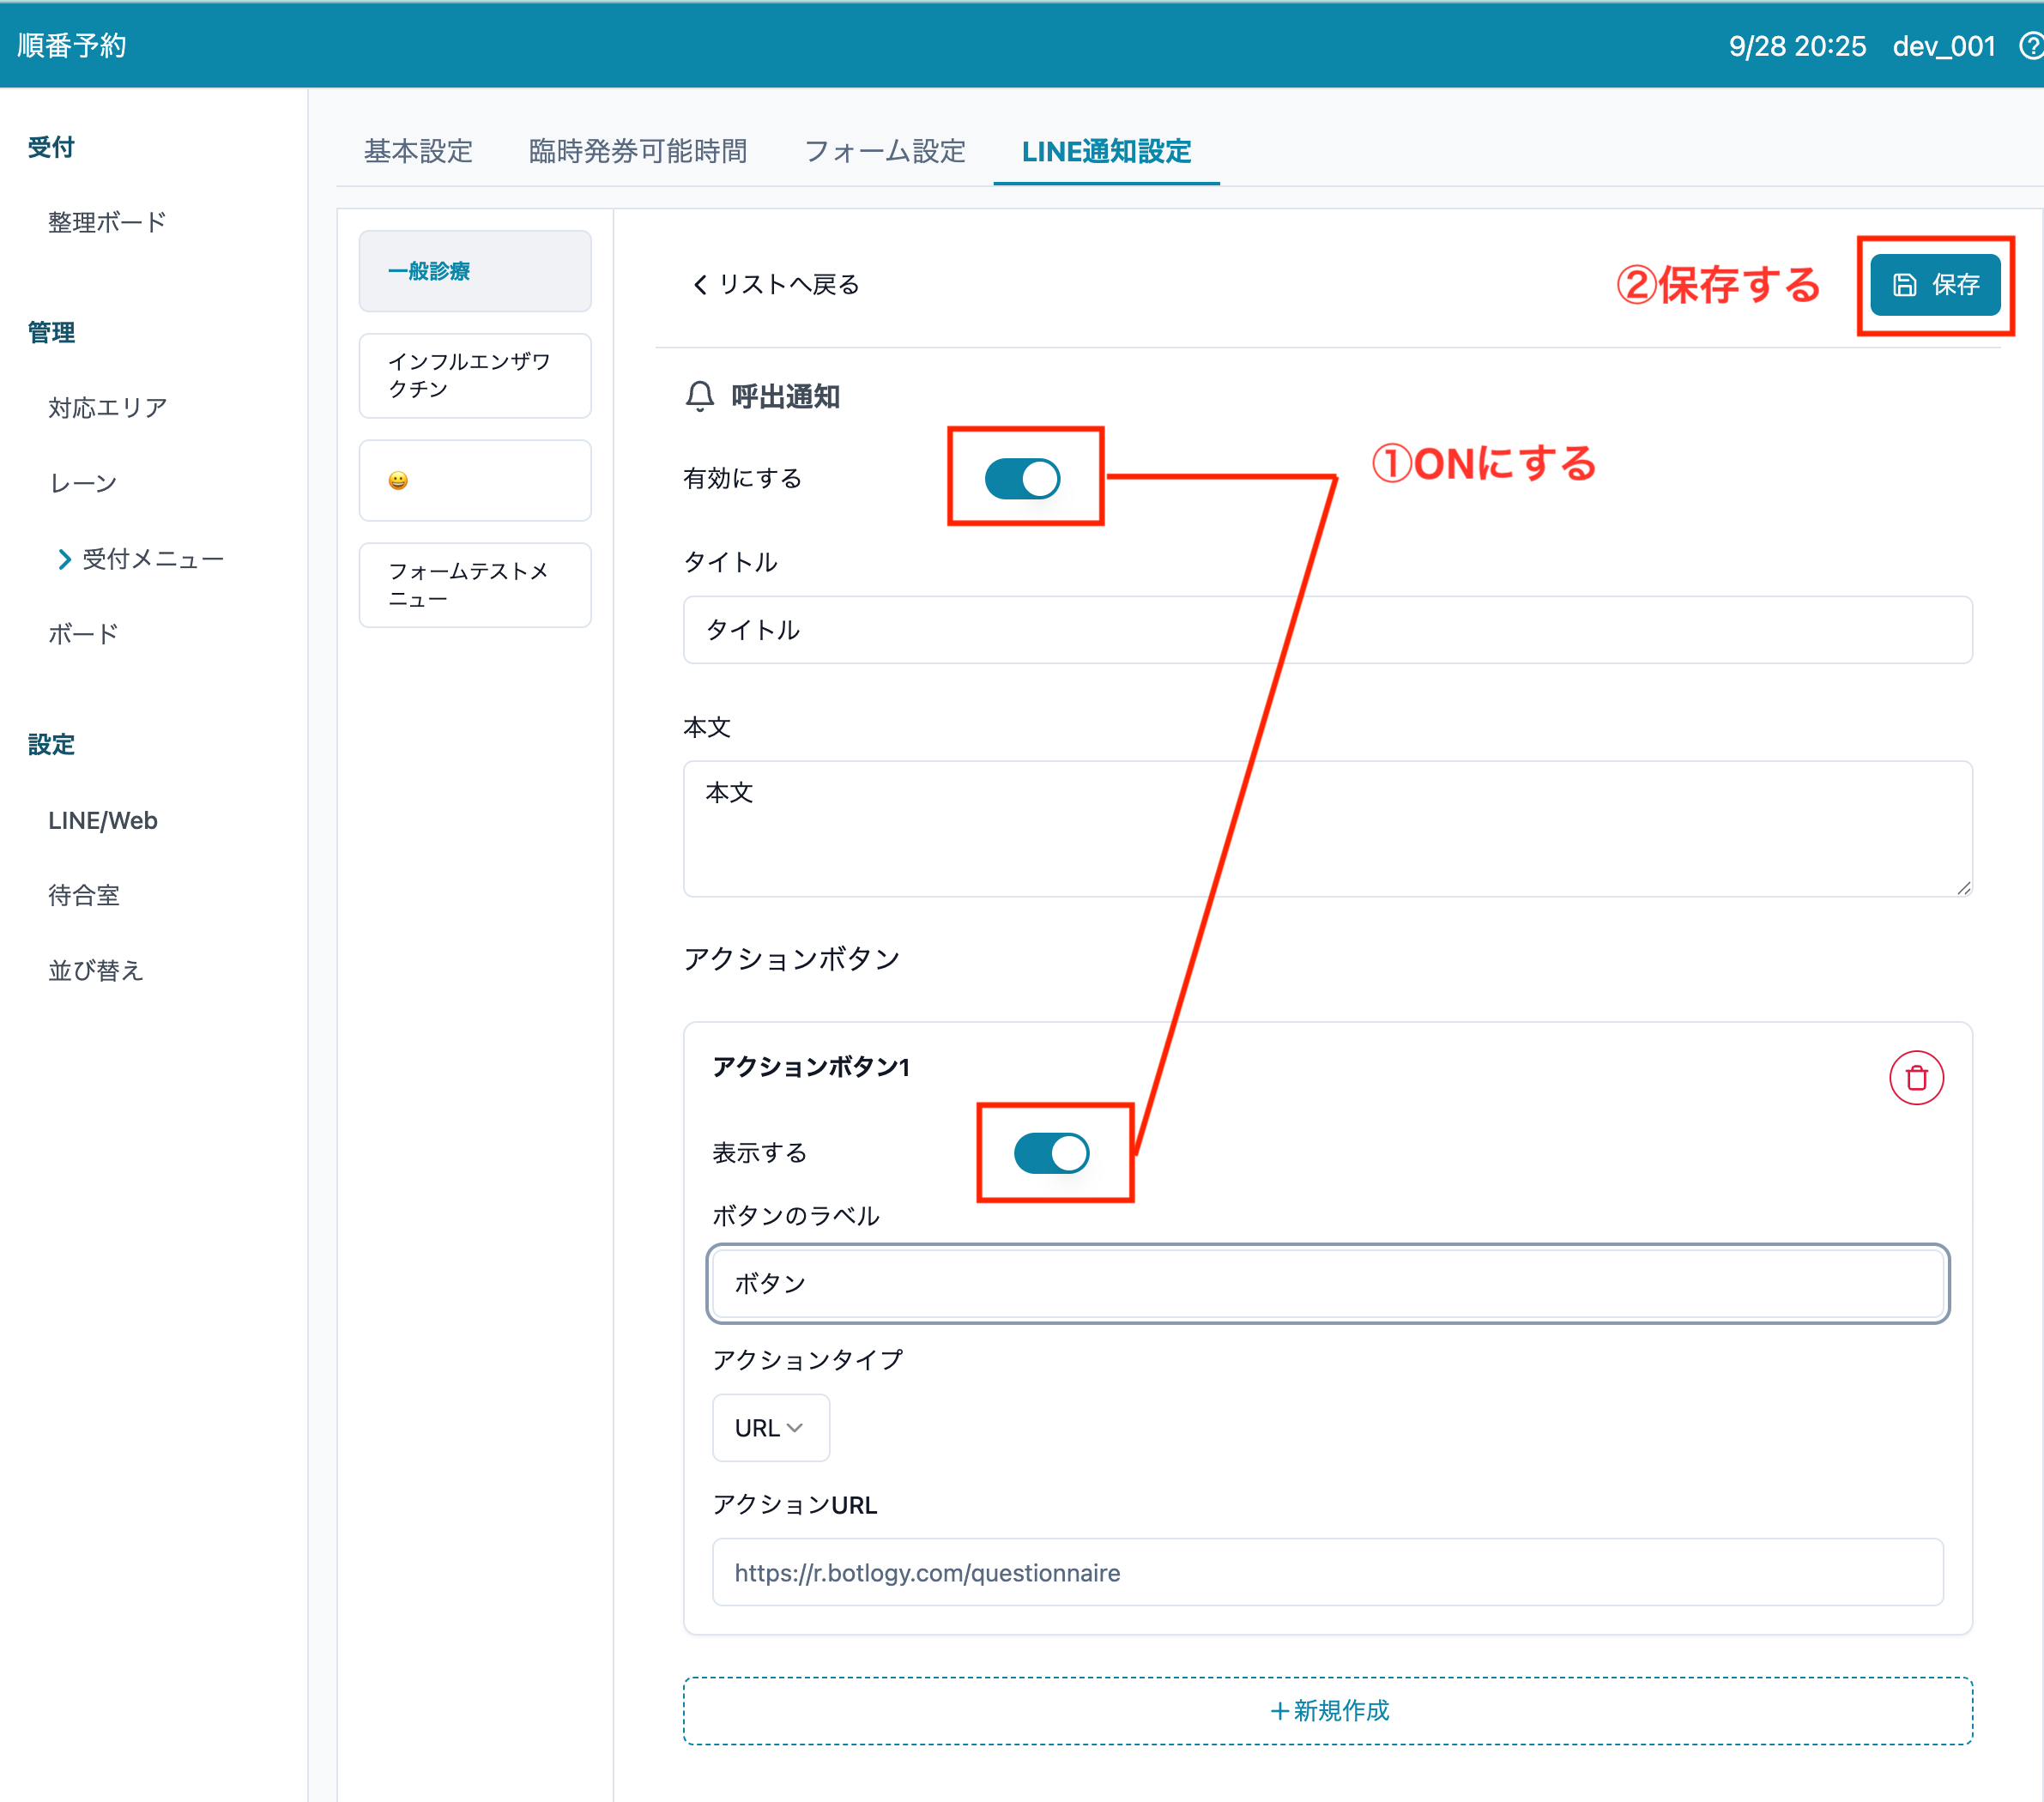Click the help question mark icon

(x=2031, y=46)
